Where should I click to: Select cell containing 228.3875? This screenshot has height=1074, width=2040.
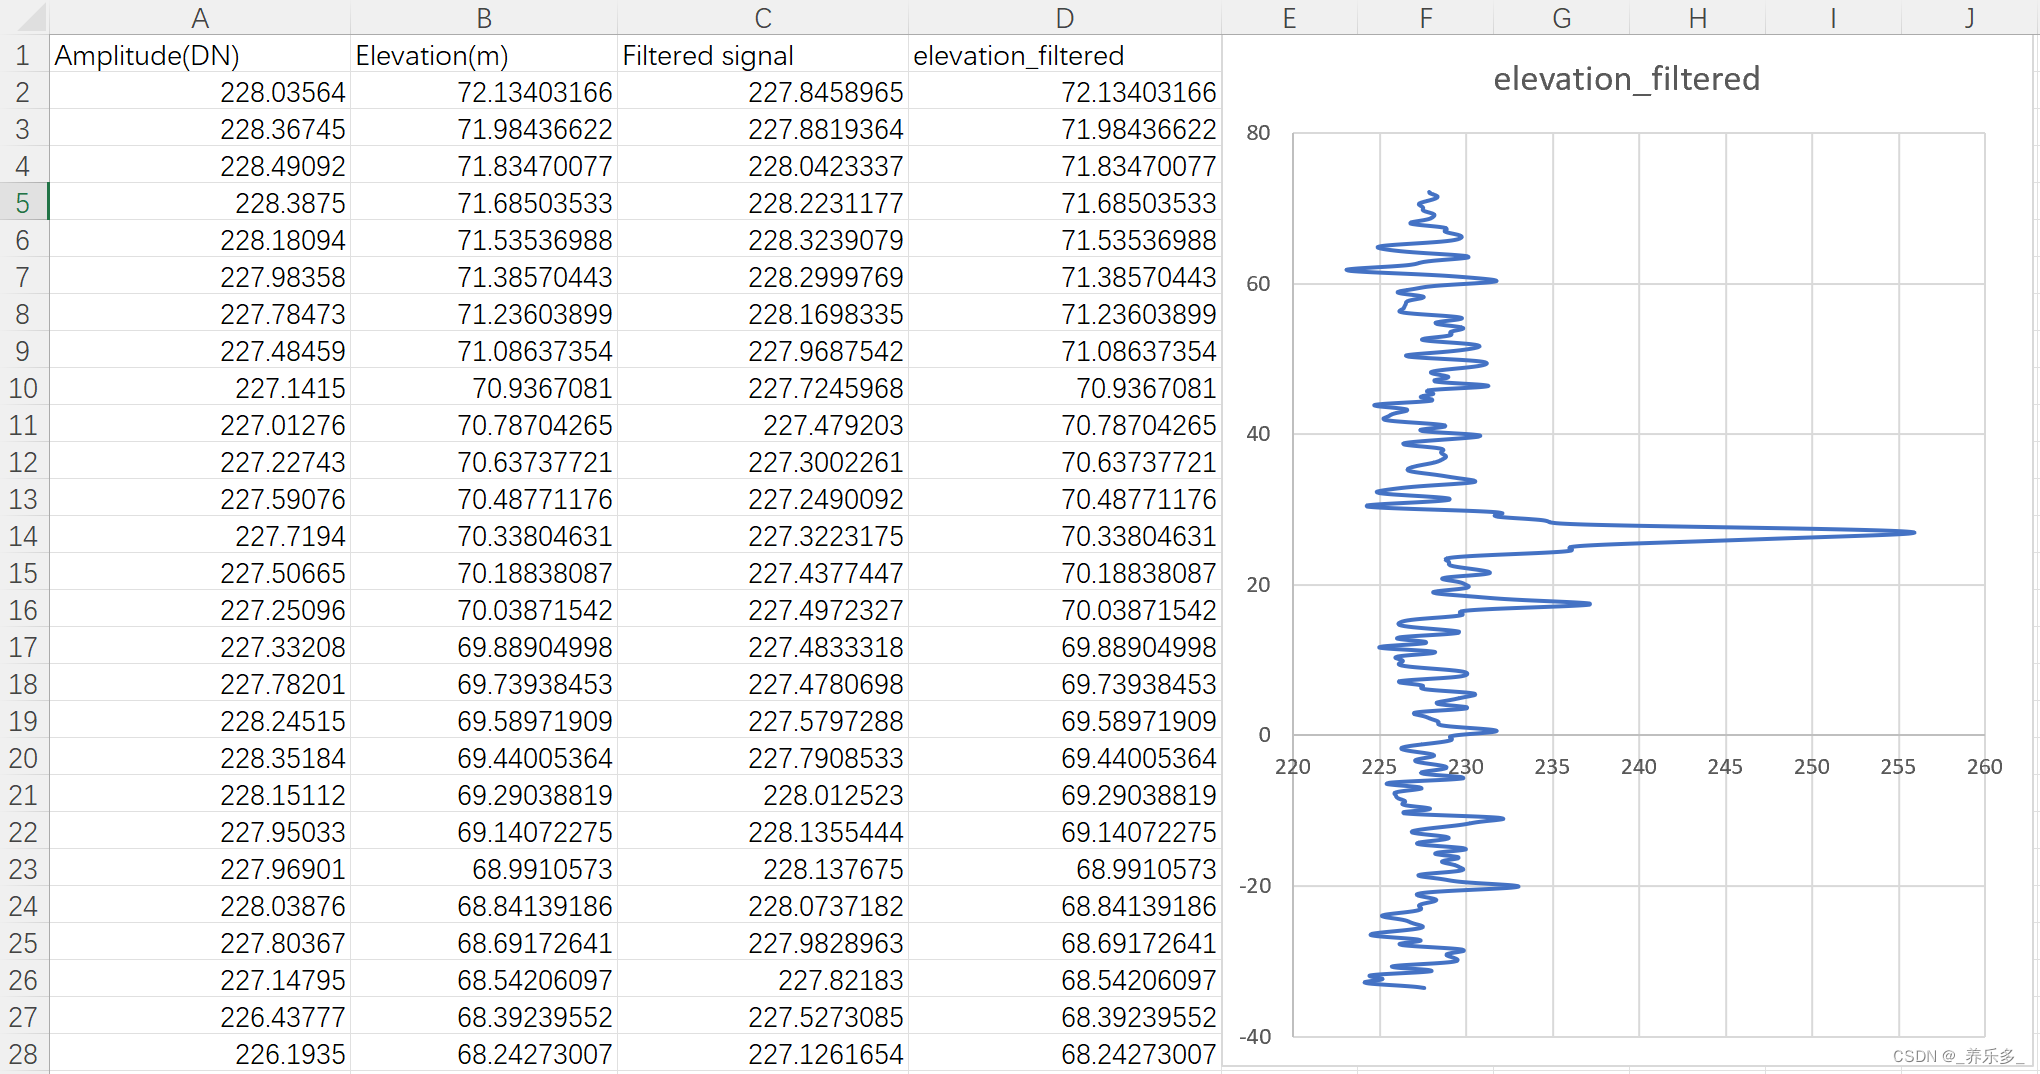[x=200, y=203]
